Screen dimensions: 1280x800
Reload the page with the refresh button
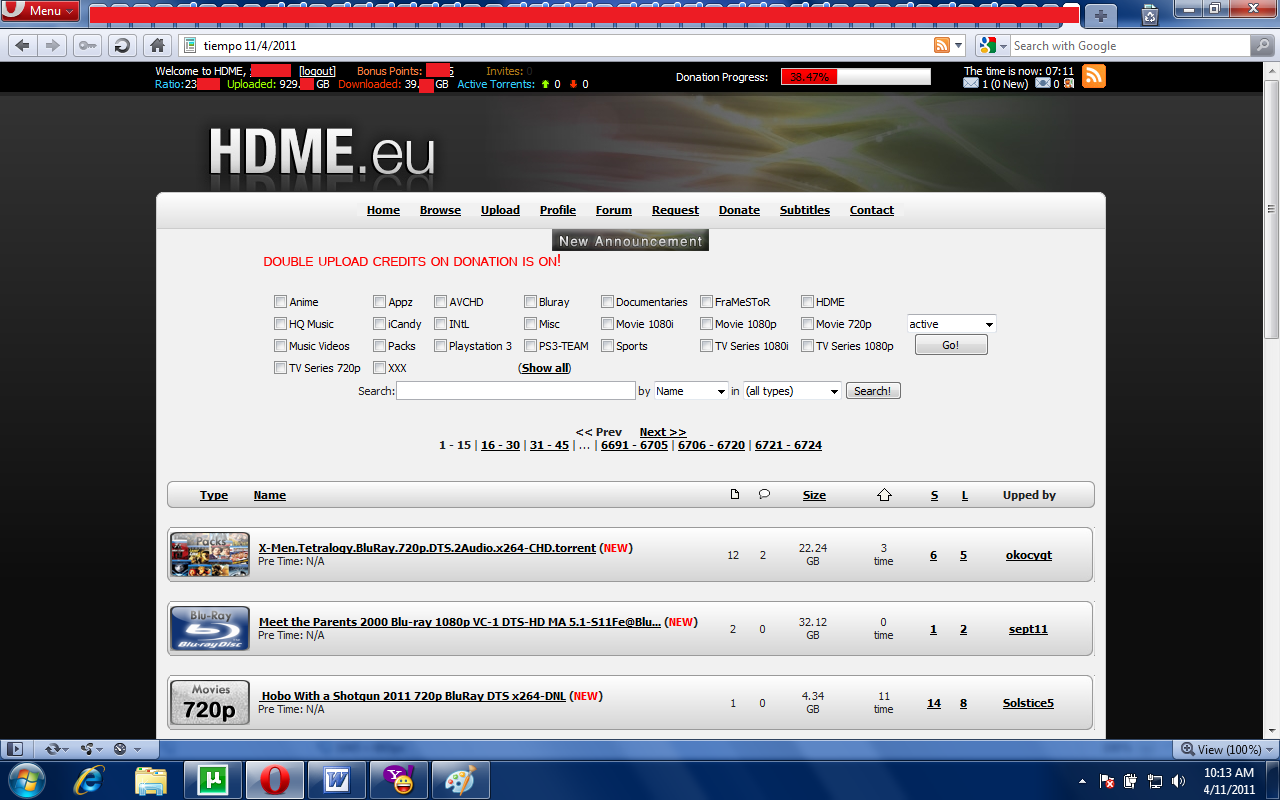point(121,45)
